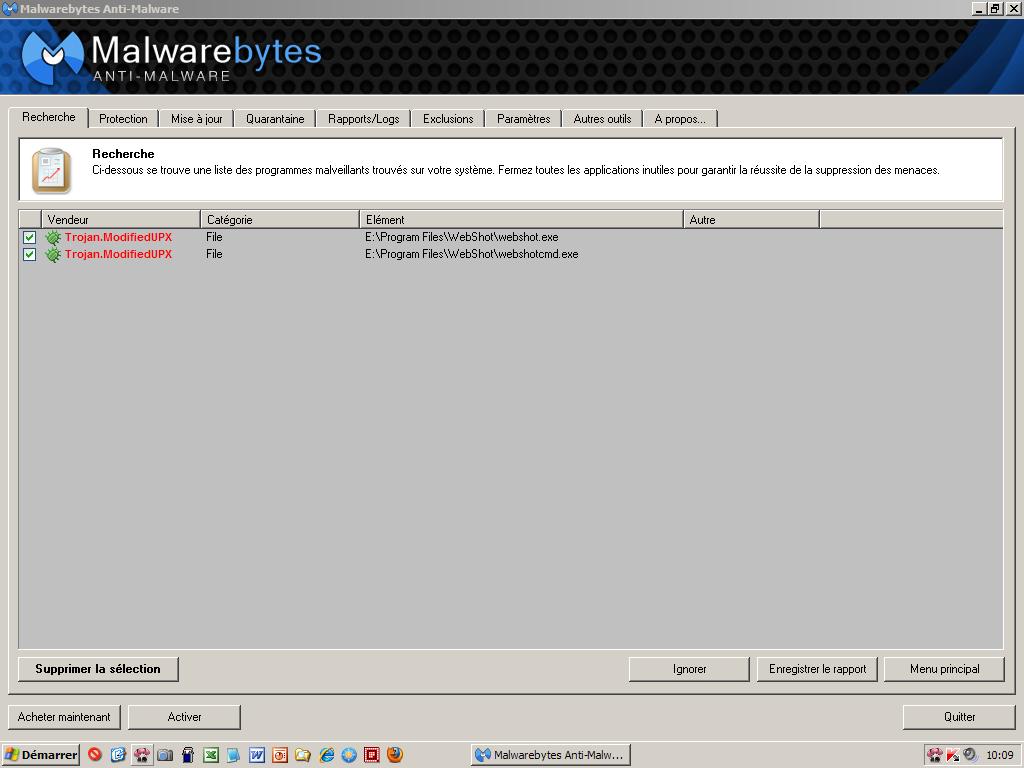
Task: Uncheck the box for webshot.exe
Action: click(29, 237)
